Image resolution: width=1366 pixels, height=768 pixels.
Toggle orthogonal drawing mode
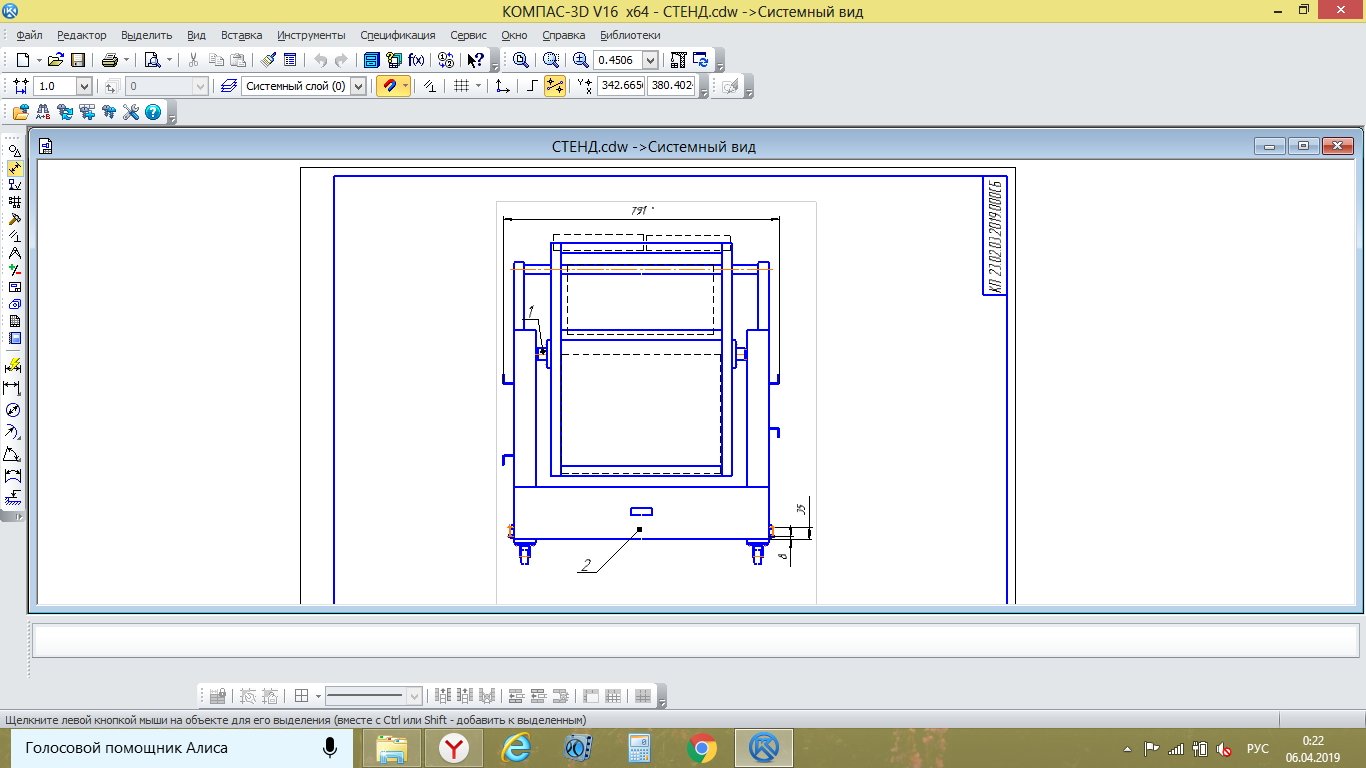(532, 86)
